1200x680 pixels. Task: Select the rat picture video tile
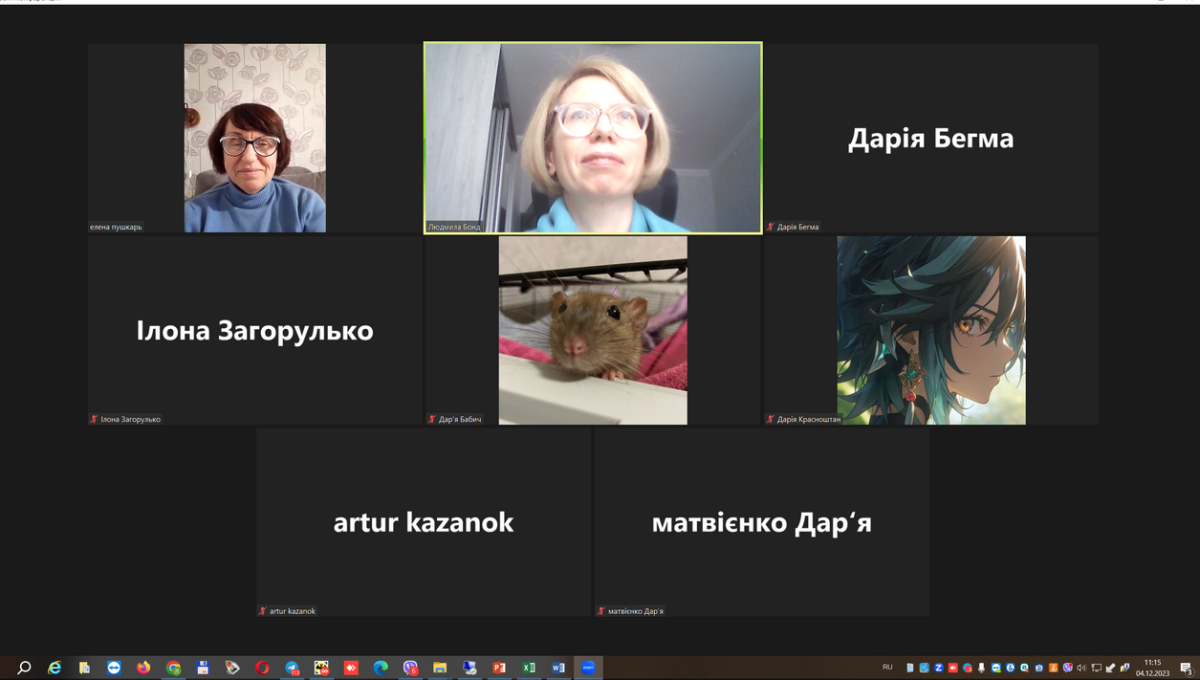(593, 330)
